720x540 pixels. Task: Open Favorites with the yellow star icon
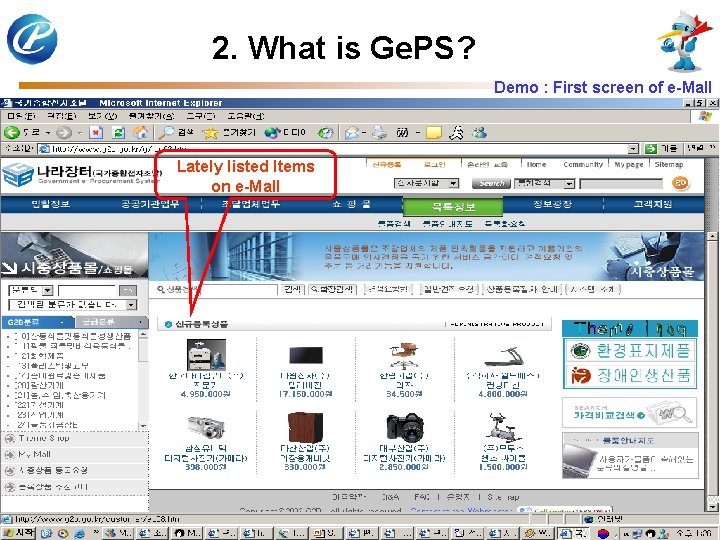point(210,133)
